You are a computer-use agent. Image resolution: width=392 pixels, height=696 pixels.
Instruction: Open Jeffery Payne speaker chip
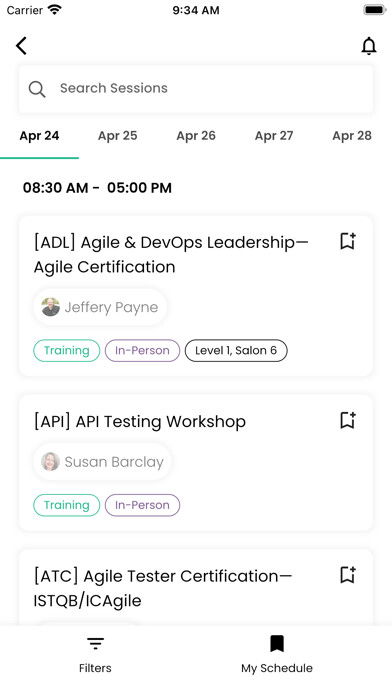pyautogui.click(x=100, y=307)
